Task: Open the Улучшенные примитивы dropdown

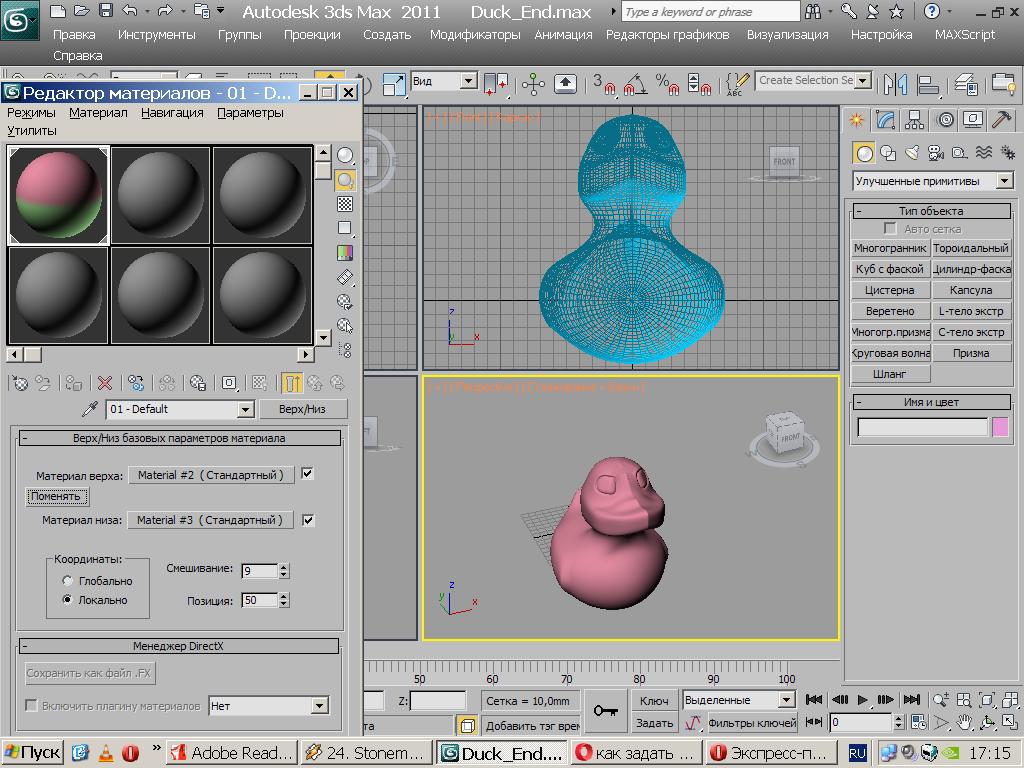Action: click(x=1002, y=181)
